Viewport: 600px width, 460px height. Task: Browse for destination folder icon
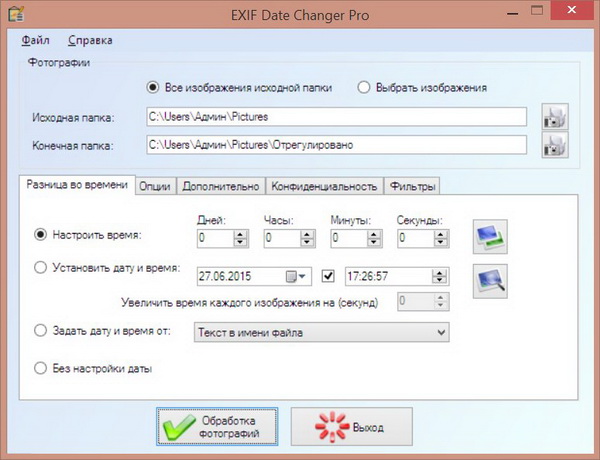click(x=553, y=145)
